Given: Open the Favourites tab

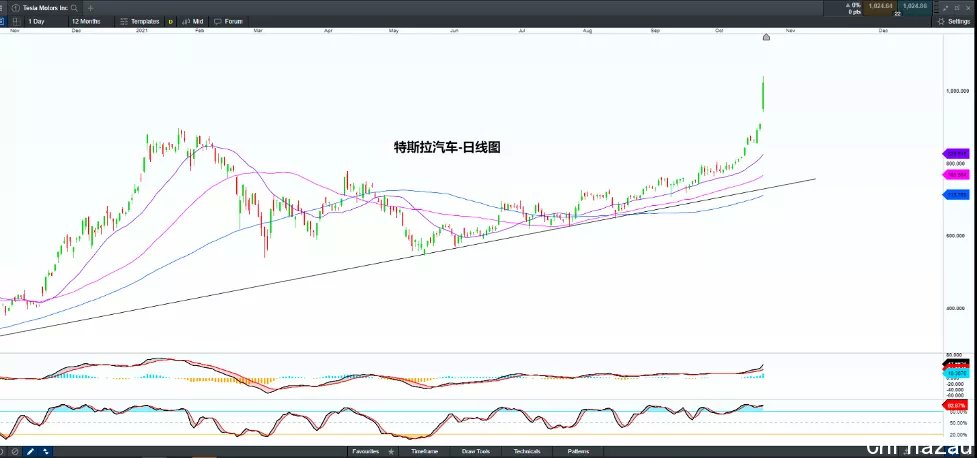Looking at the screenshot, I should 365,451.
